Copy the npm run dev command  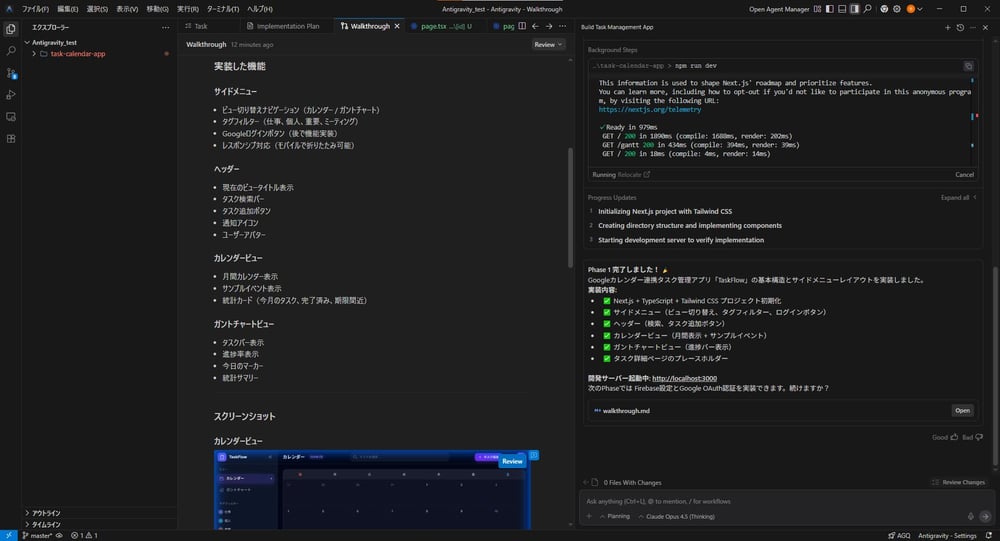(968, 66)
